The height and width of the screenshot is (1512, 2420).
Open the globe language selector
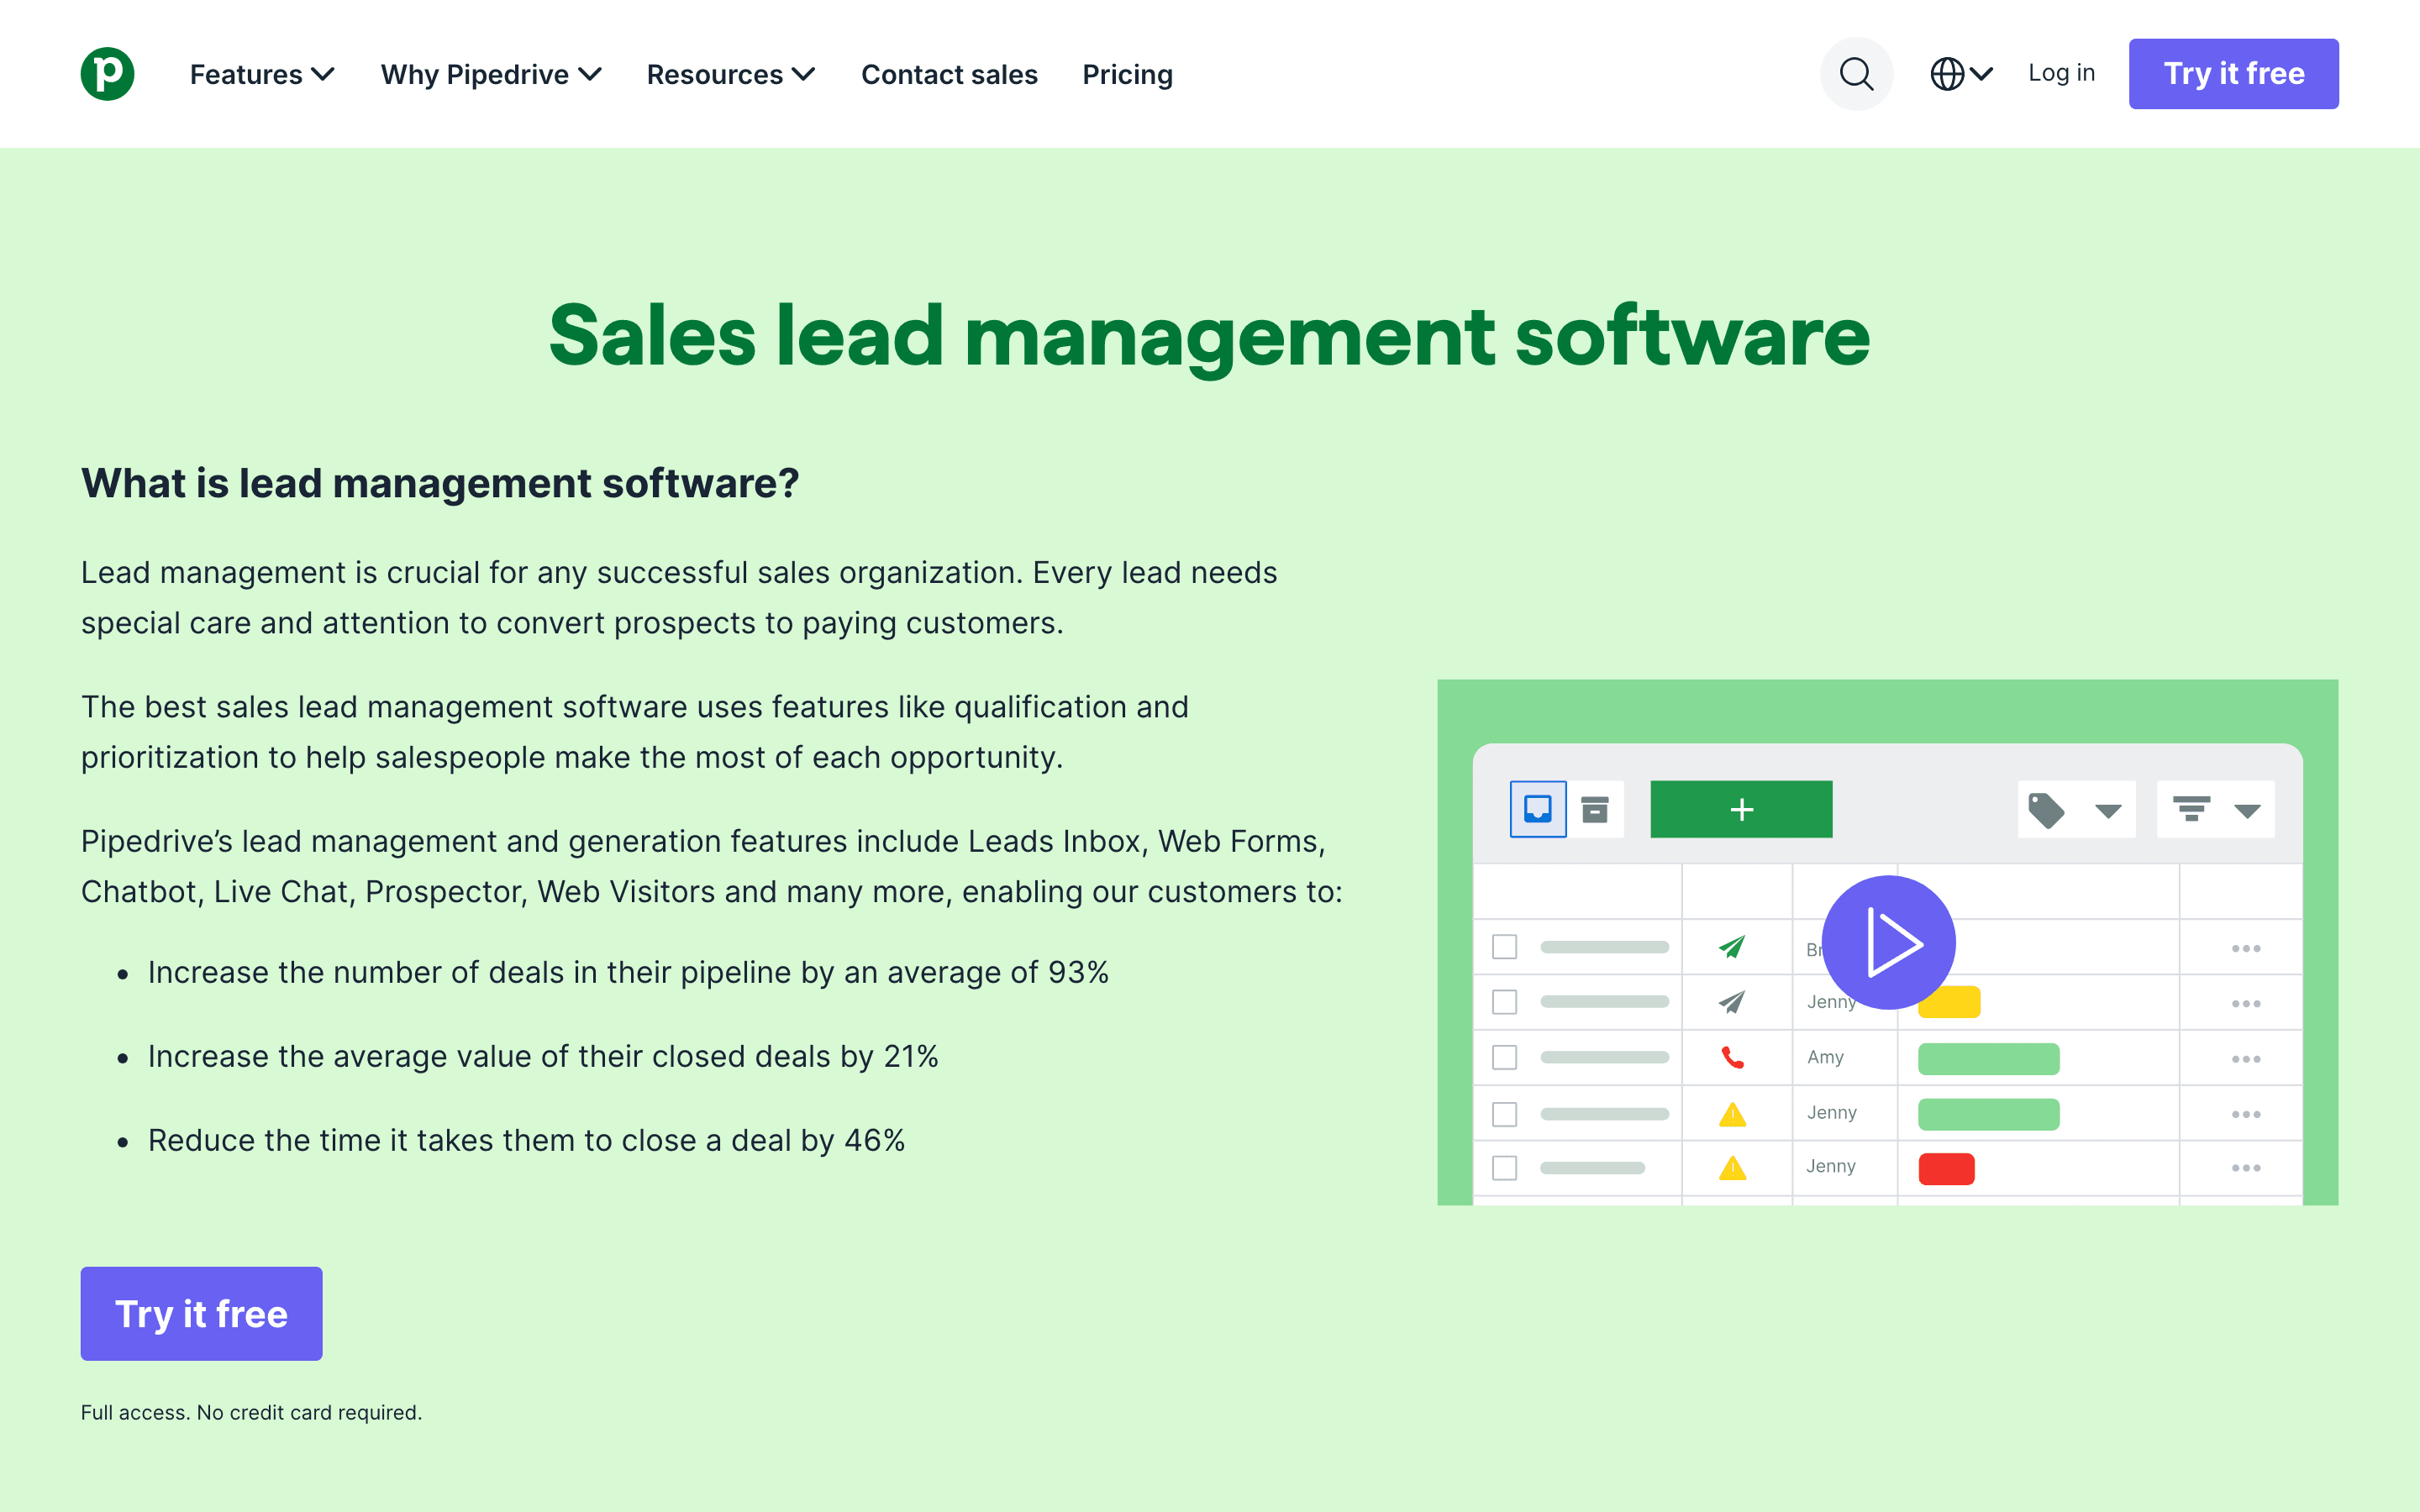pyautogui.click(x=1961, y=74)
